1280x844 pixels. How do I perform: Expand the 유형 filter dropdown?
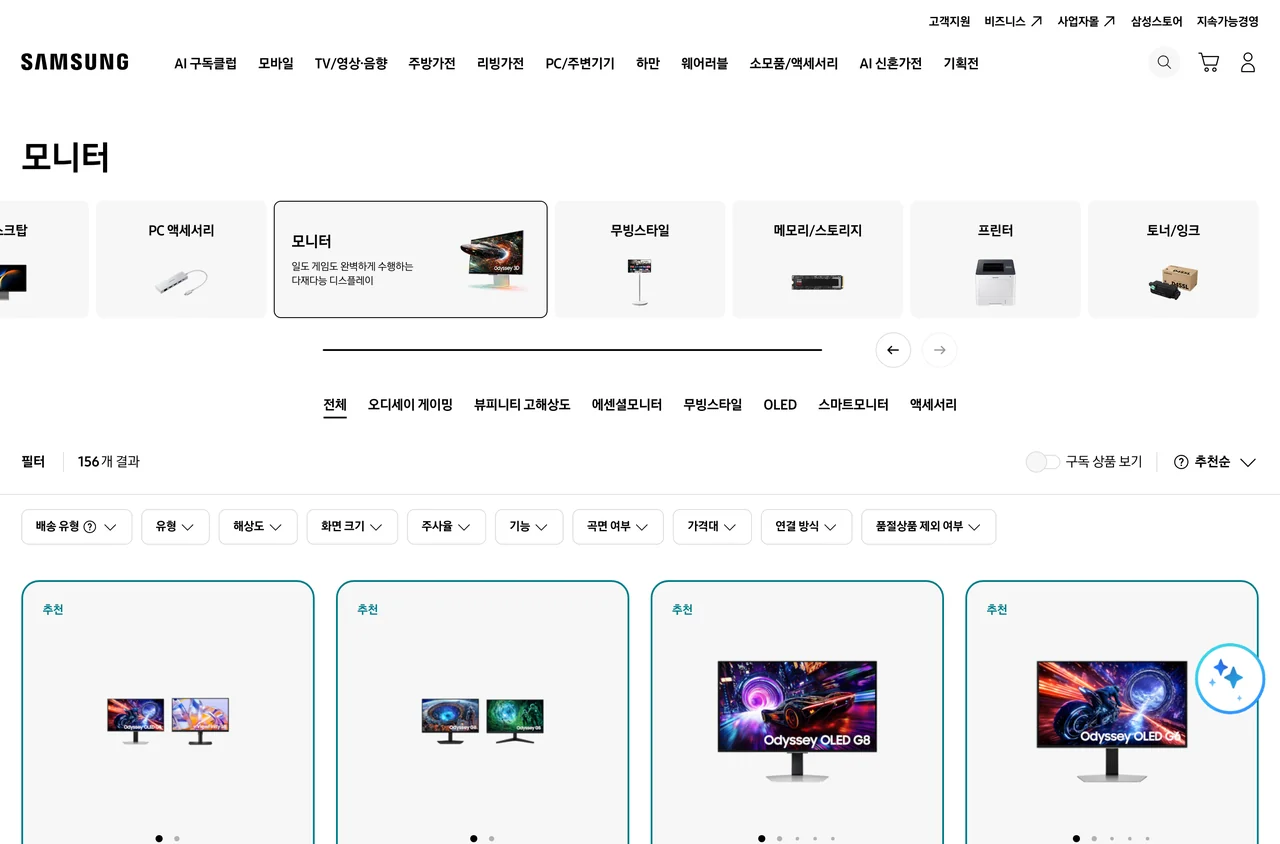tap(175, 527)
